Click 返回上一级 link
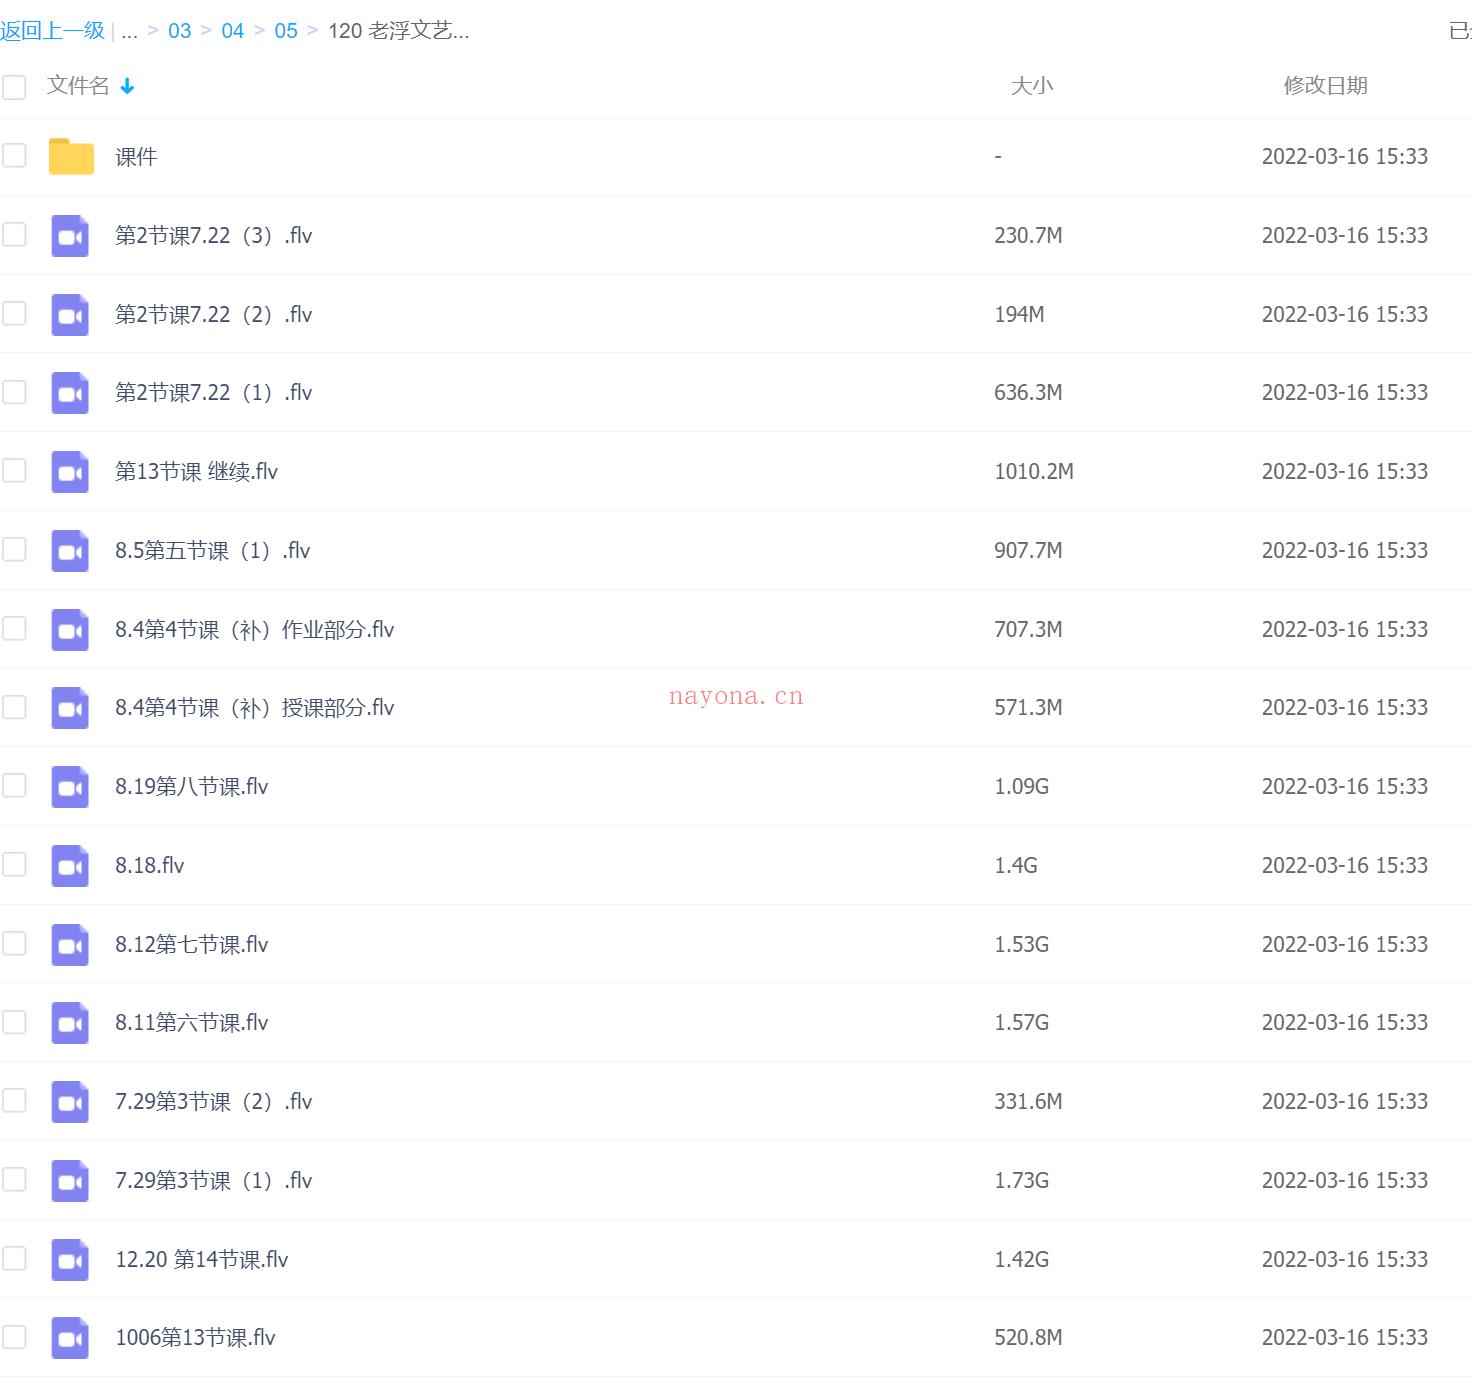The image size is (1472, 1391). [x=53, y=31]
